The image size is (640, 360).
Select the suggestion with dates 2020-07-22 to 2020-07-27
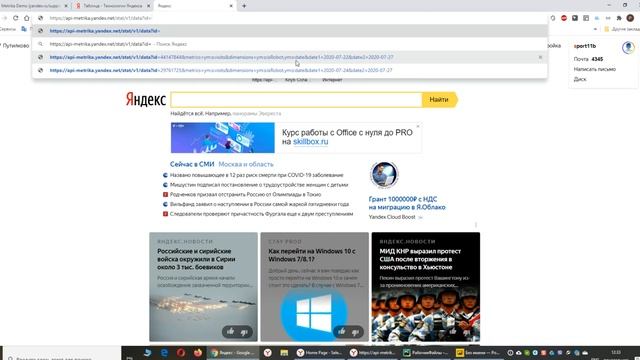(290, 57)
